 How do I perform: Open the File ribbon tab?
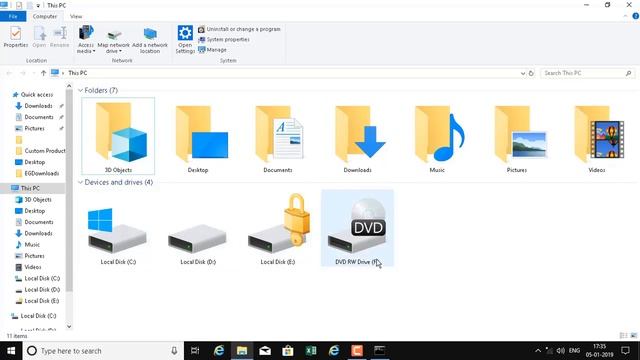(13, 16)
